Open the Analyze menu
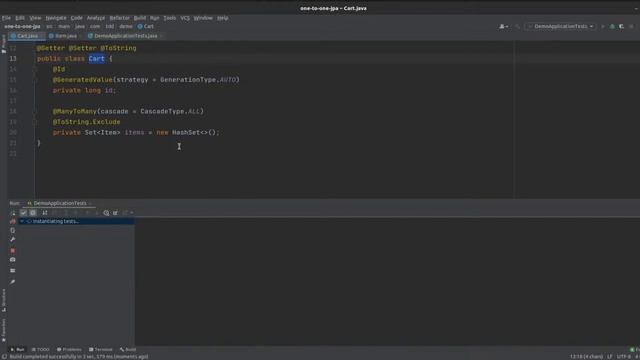This screenshot has height=360, width=640. (x=96, y=18)
